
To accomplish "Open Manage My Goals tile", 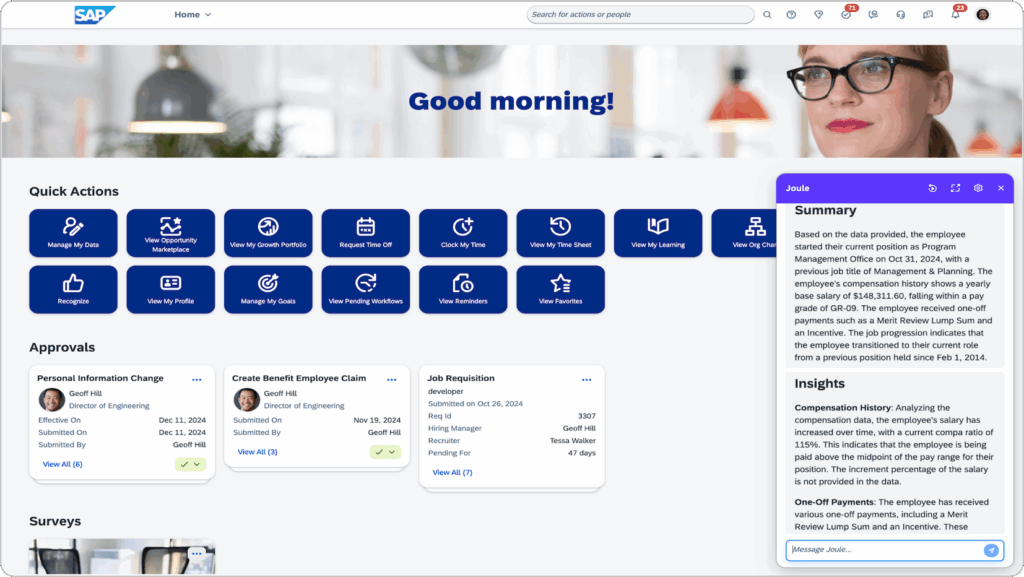I will click(268, 289).
